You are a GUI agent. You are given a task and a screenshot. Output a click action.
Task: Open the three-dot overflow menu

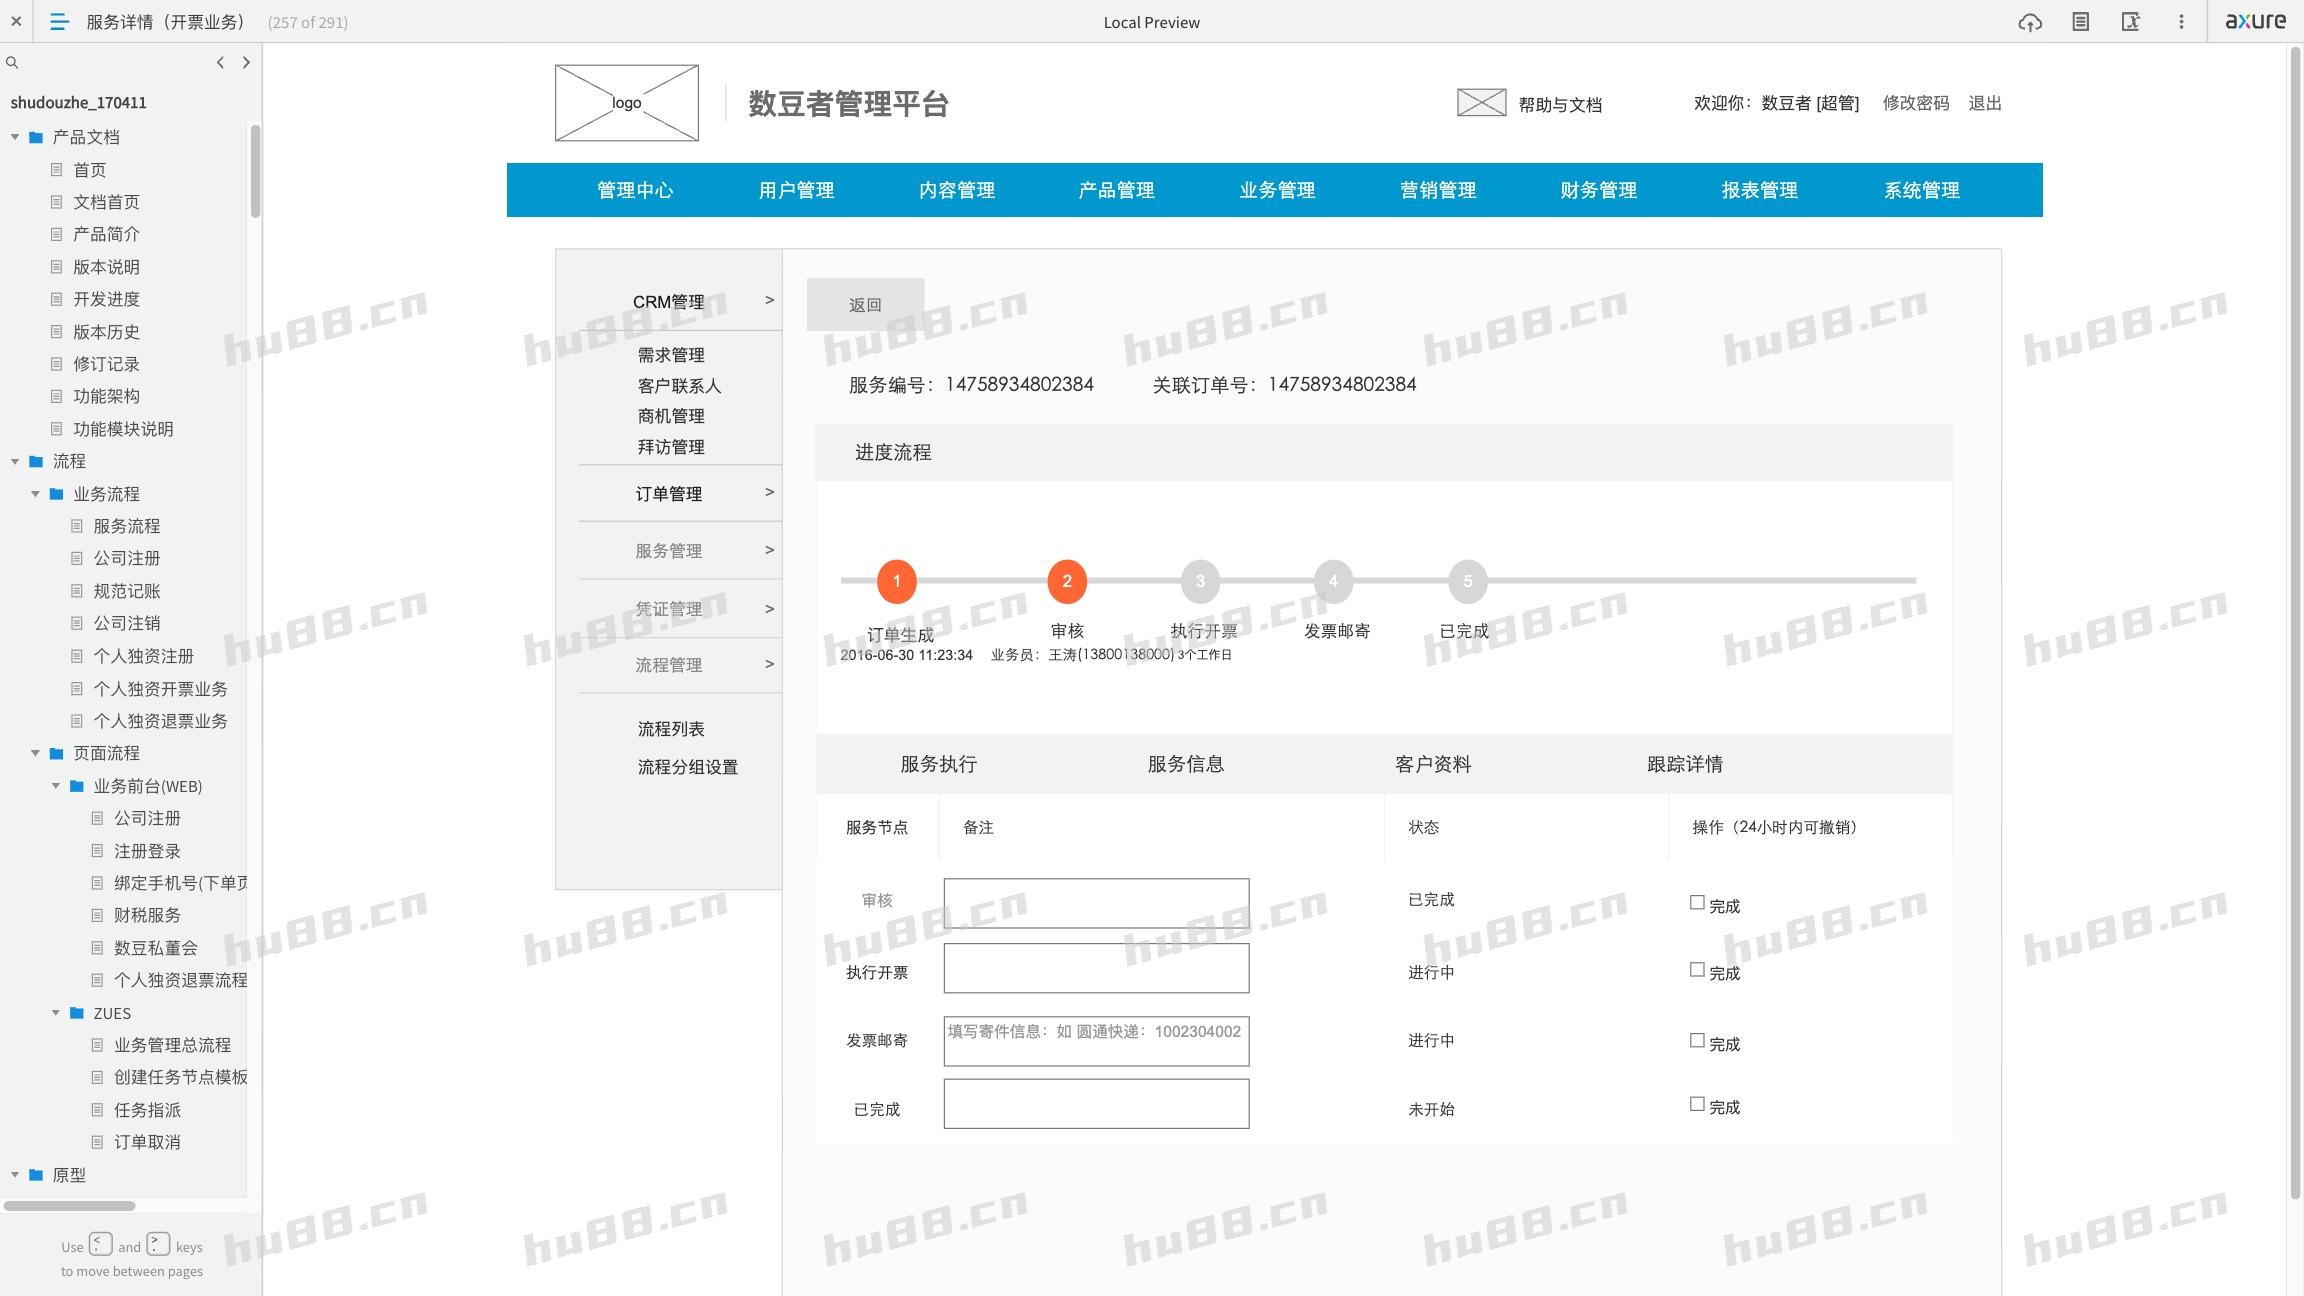click(2181, 22)
